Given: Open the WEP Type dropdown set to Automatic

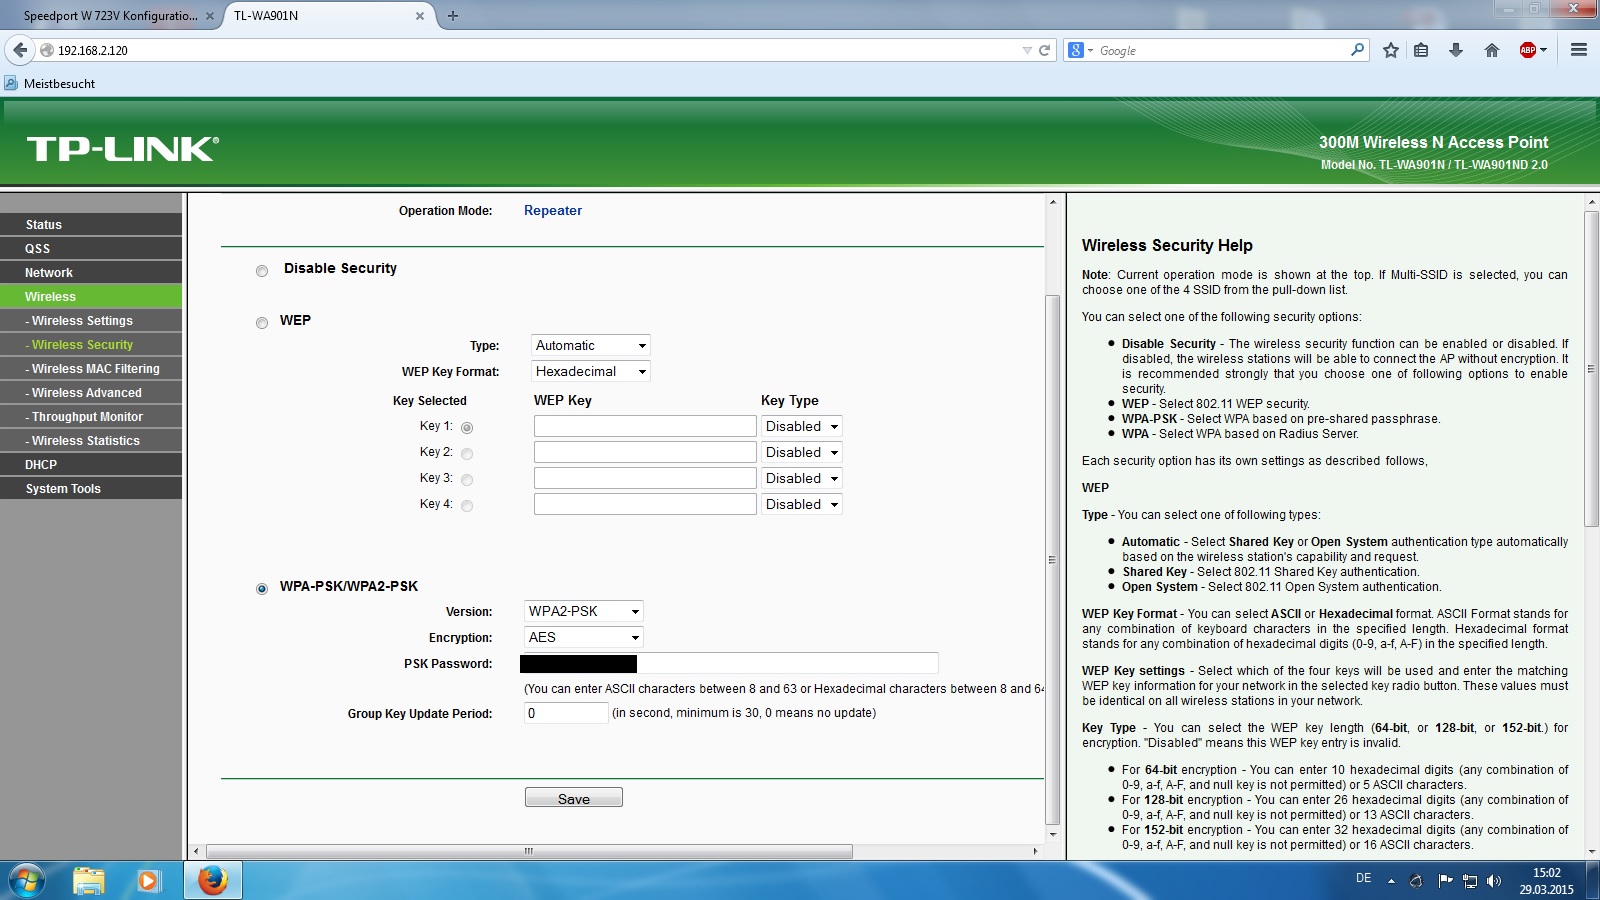Looking at the screenshot, I should coord(591,345).
